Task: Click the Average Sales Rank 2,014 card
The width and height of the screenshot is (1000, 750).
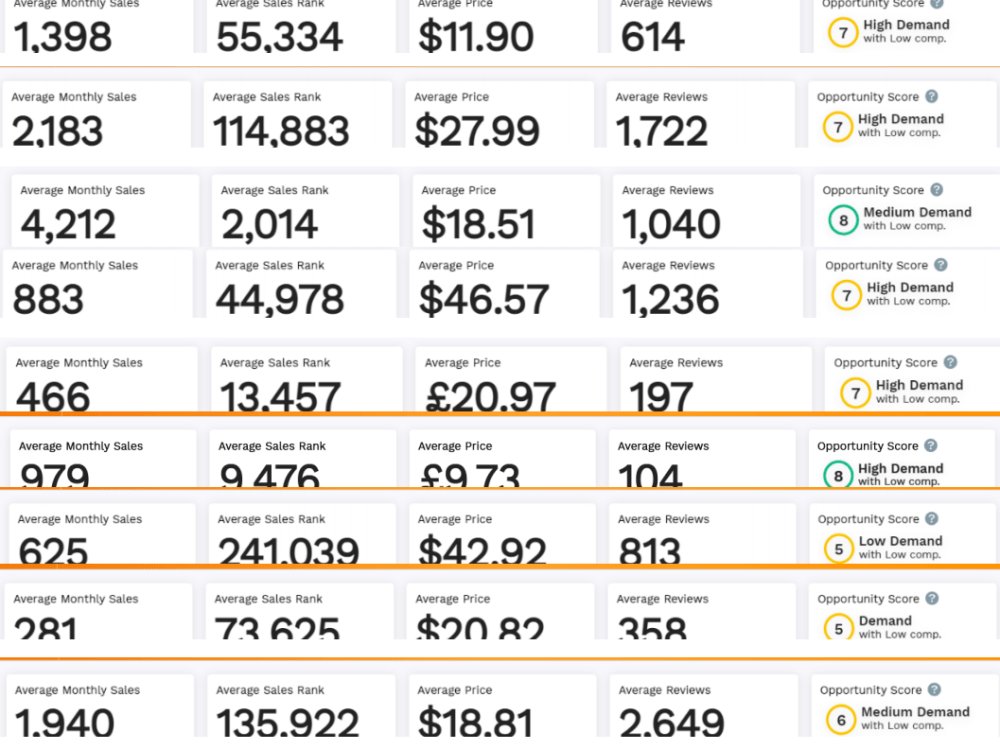Action: [305, 211]
